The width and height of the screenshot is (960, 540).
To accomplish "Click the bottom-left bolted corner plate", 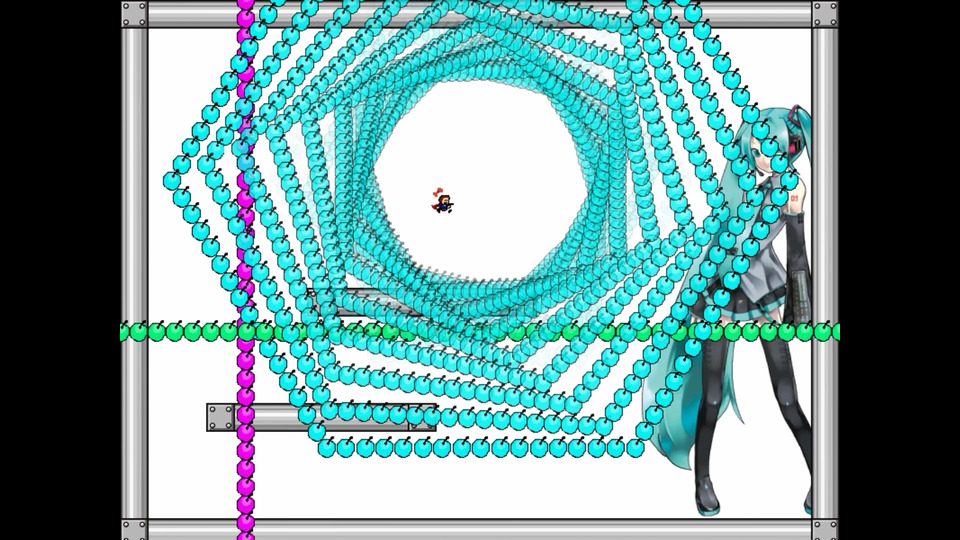I will pyautogui.click(x=134, y=530).
